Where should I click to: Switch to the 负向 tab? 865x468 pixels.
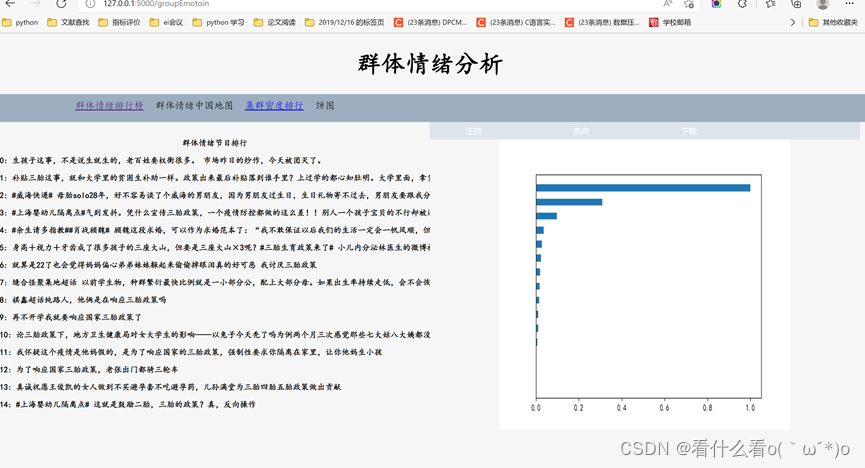coord(580,131)
